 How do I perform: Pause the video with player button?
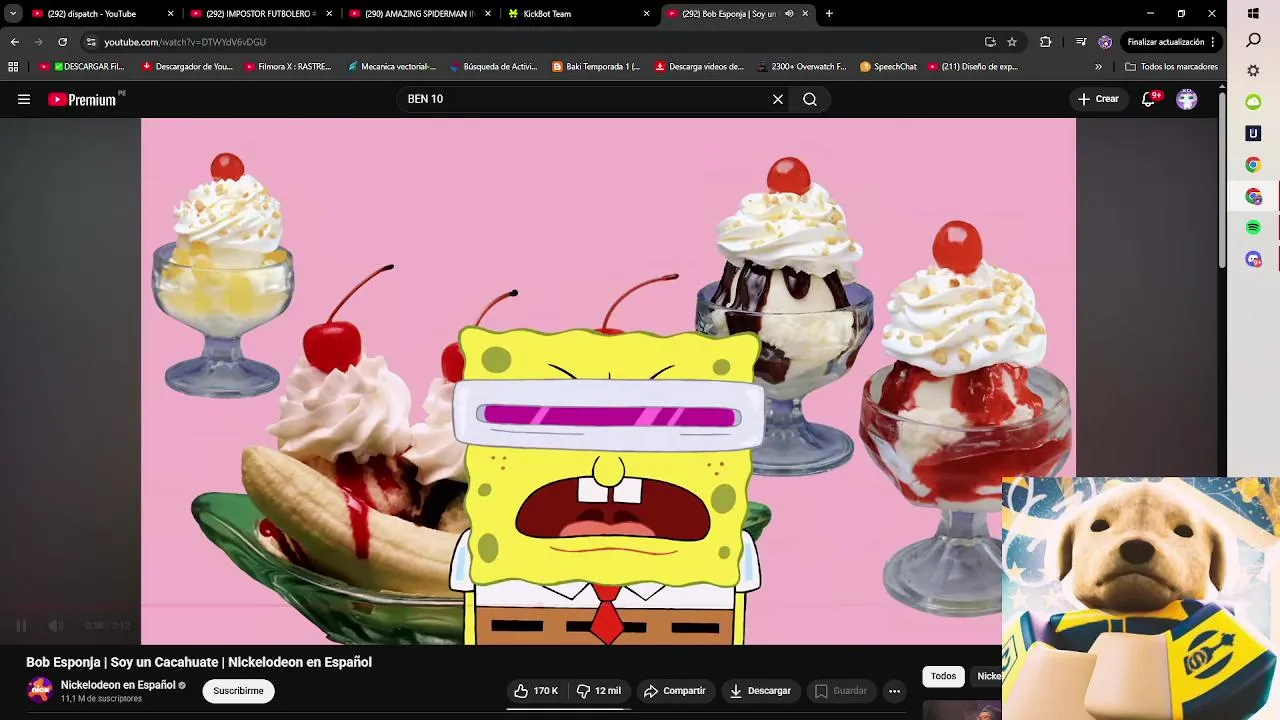21,626
